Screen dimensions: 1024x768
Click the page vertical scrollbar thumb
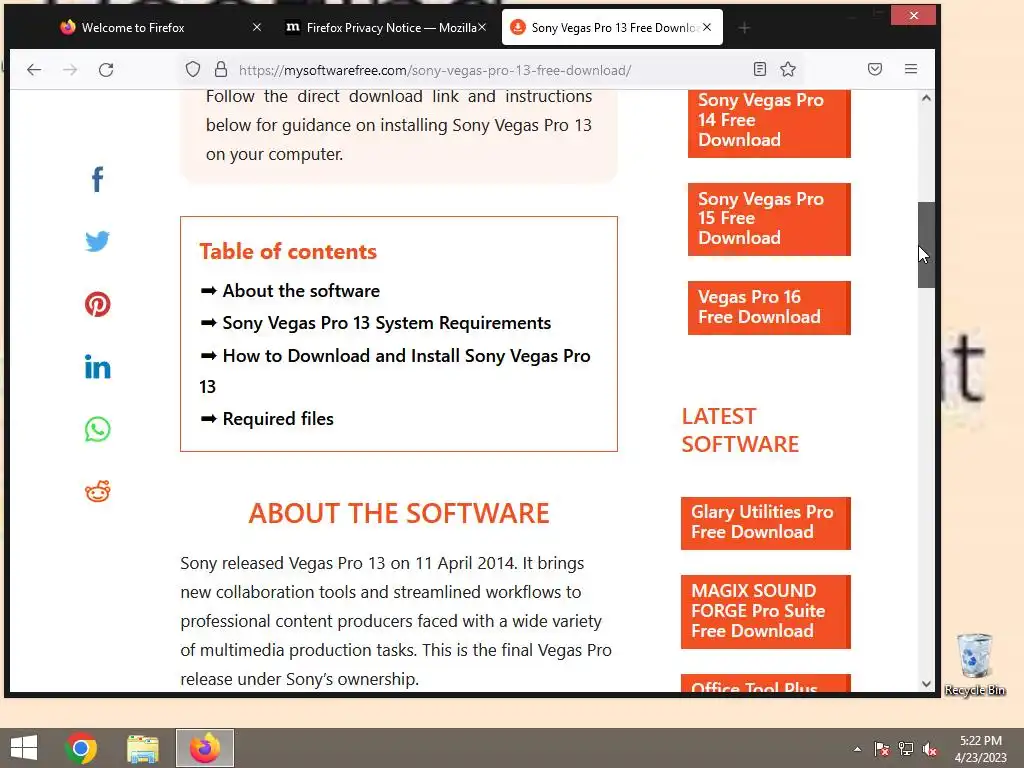pyautogui.click(x=926, y=244)
